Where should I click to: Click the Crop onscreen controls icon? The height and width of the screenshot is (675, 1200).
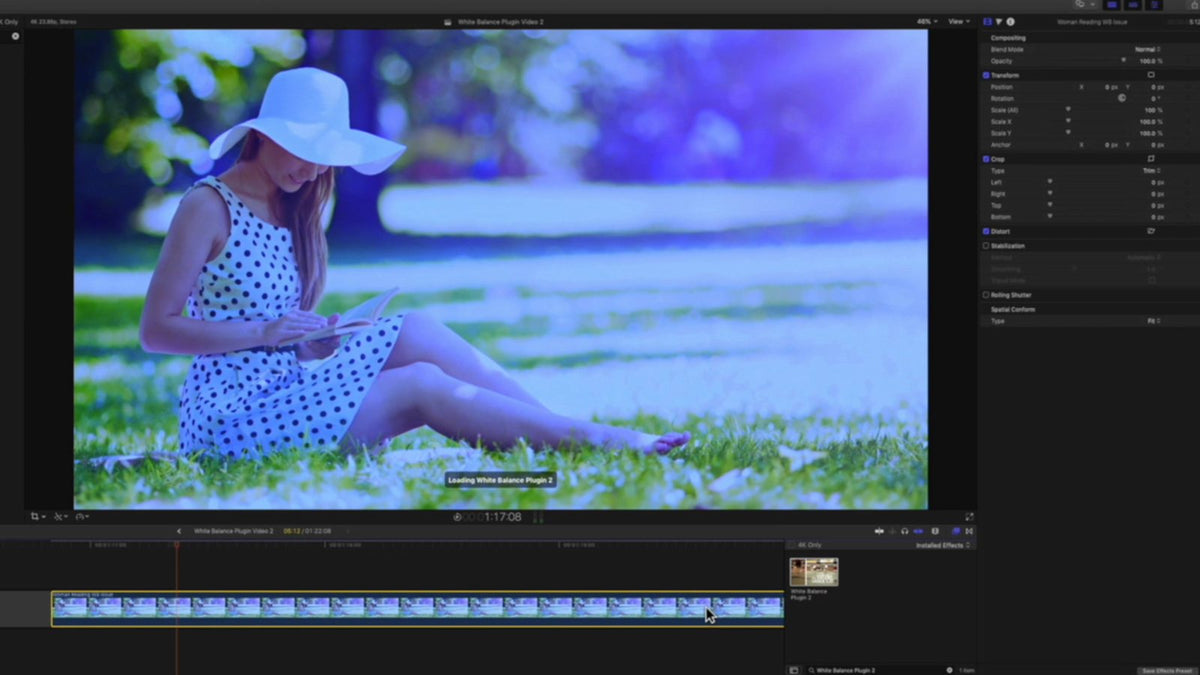tap(1151, 159)
